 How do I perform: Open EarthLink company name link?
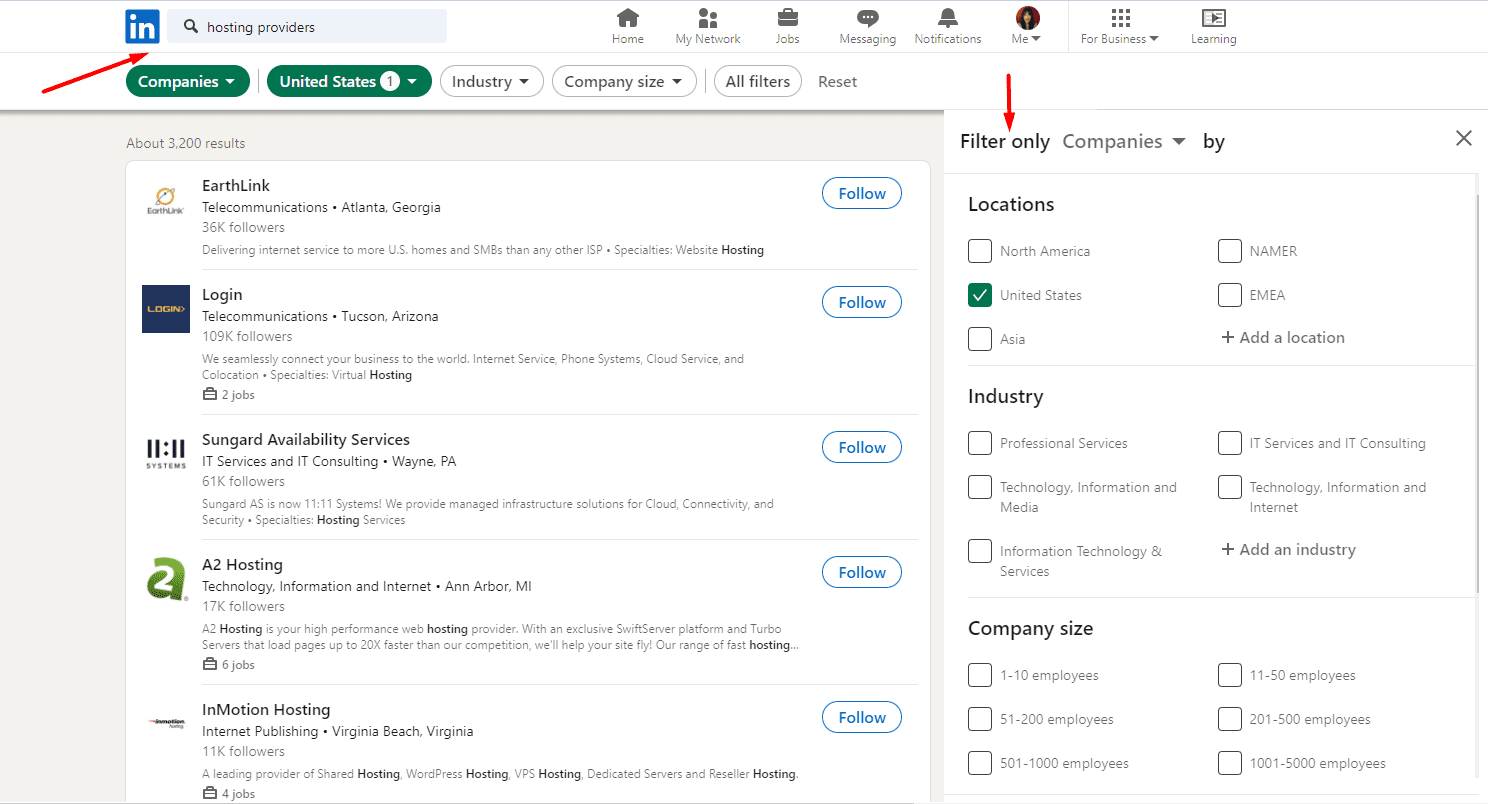[x=236, y=186]
